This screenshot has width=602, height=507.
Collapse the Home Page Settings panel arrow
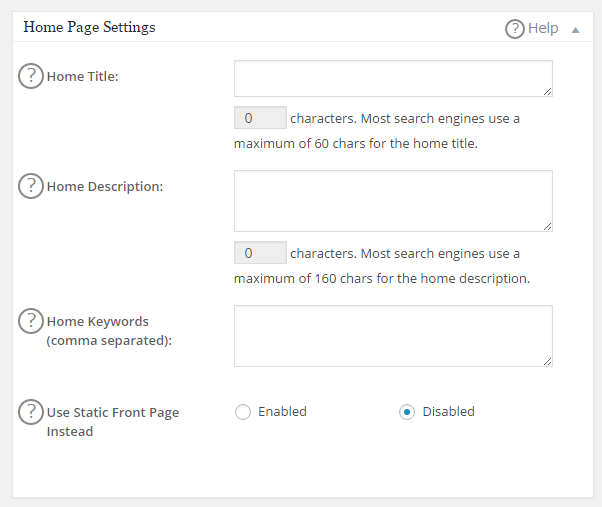[x=575, y=29]
